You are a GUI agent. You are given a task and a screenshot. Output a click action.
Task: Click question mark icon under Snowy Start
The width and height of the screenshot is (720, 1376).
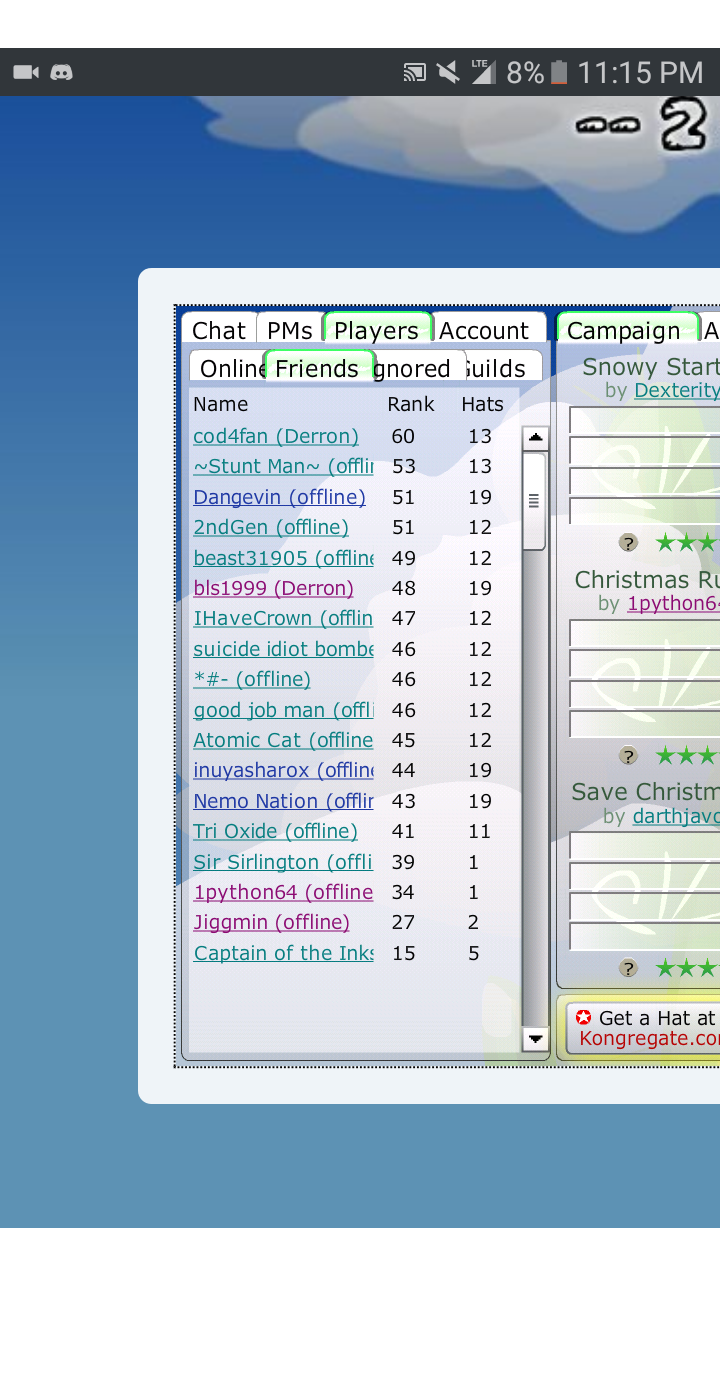(x=628, y=543)
